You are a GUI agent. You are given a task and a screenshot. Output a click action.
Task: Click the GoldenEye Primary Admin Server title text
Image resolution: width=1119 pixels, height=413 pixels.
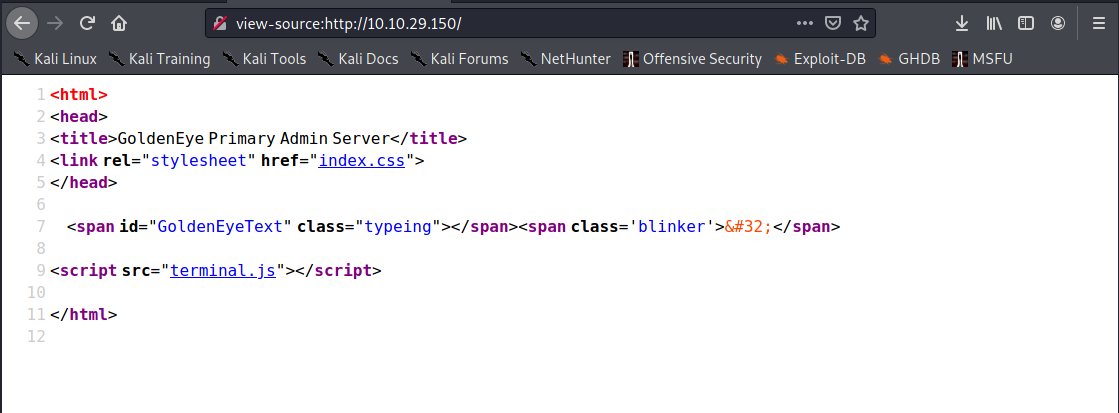point(253,138)
